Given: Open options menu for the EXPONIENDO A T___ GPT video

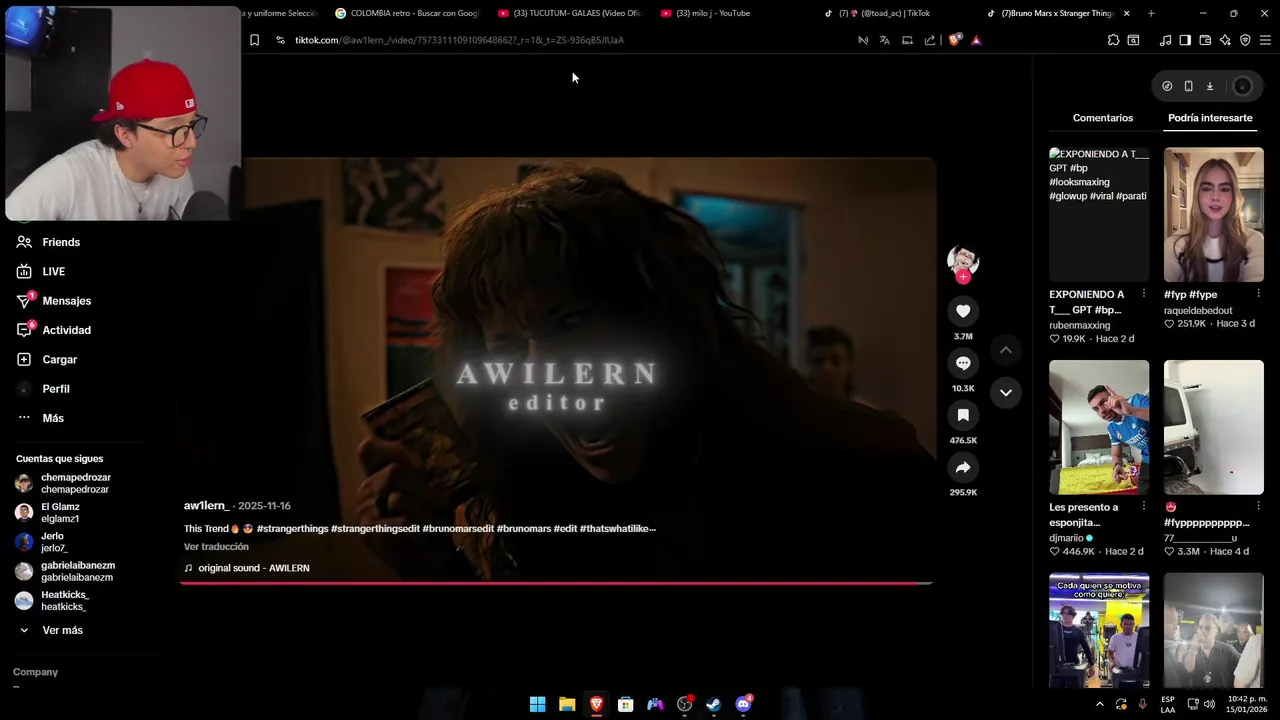Looking at the screenshot, I should (x=1144, y=294).
